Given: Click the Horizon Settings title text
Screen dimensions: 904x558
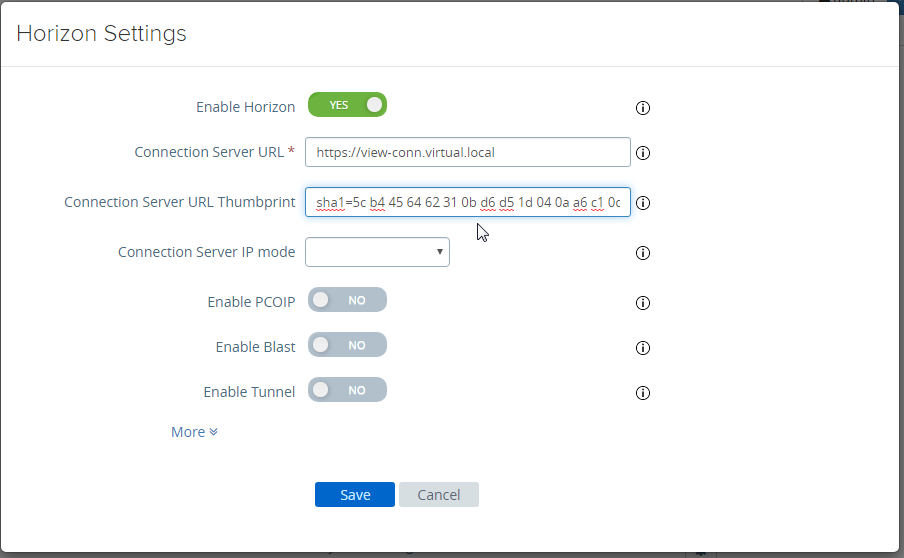Looking at the screenshot, I should coord(101,33).
